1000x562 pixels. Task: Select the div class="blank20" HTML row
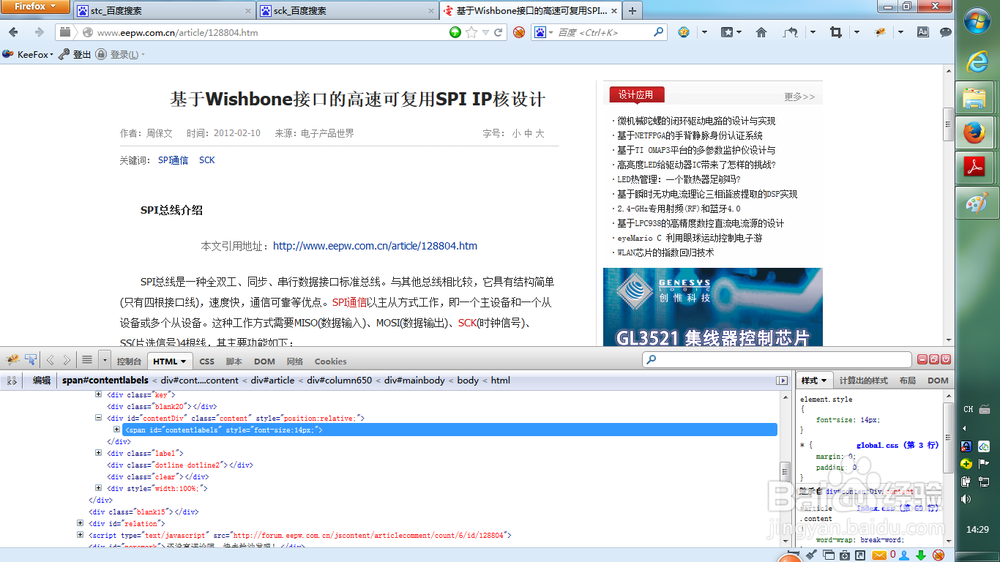point(162,406)
